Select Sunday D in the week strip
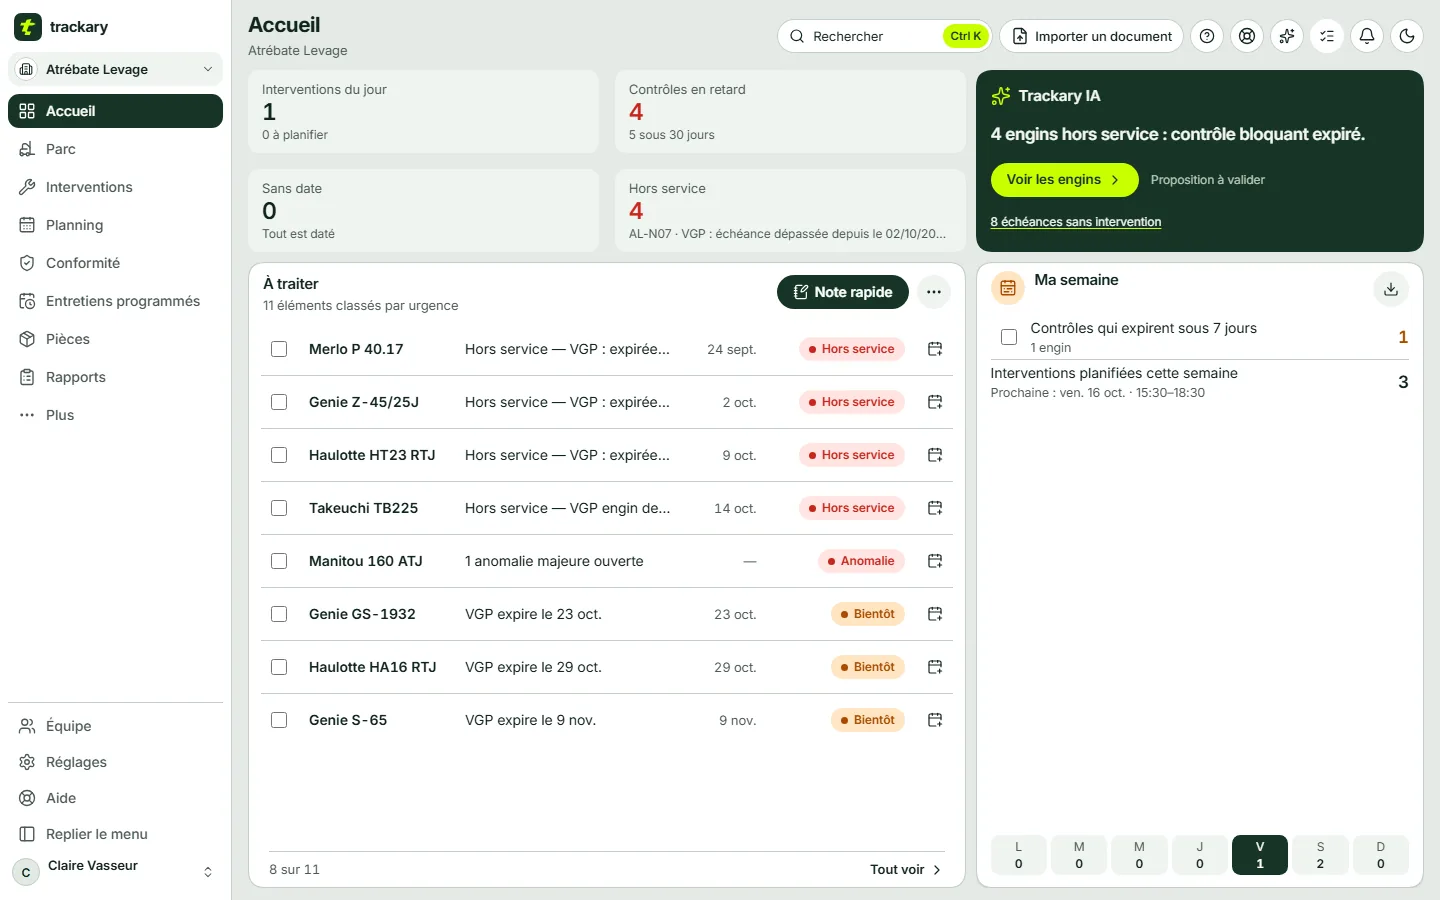The height and width of the screenshot is (900, 1440). [x=1381, y=855]
